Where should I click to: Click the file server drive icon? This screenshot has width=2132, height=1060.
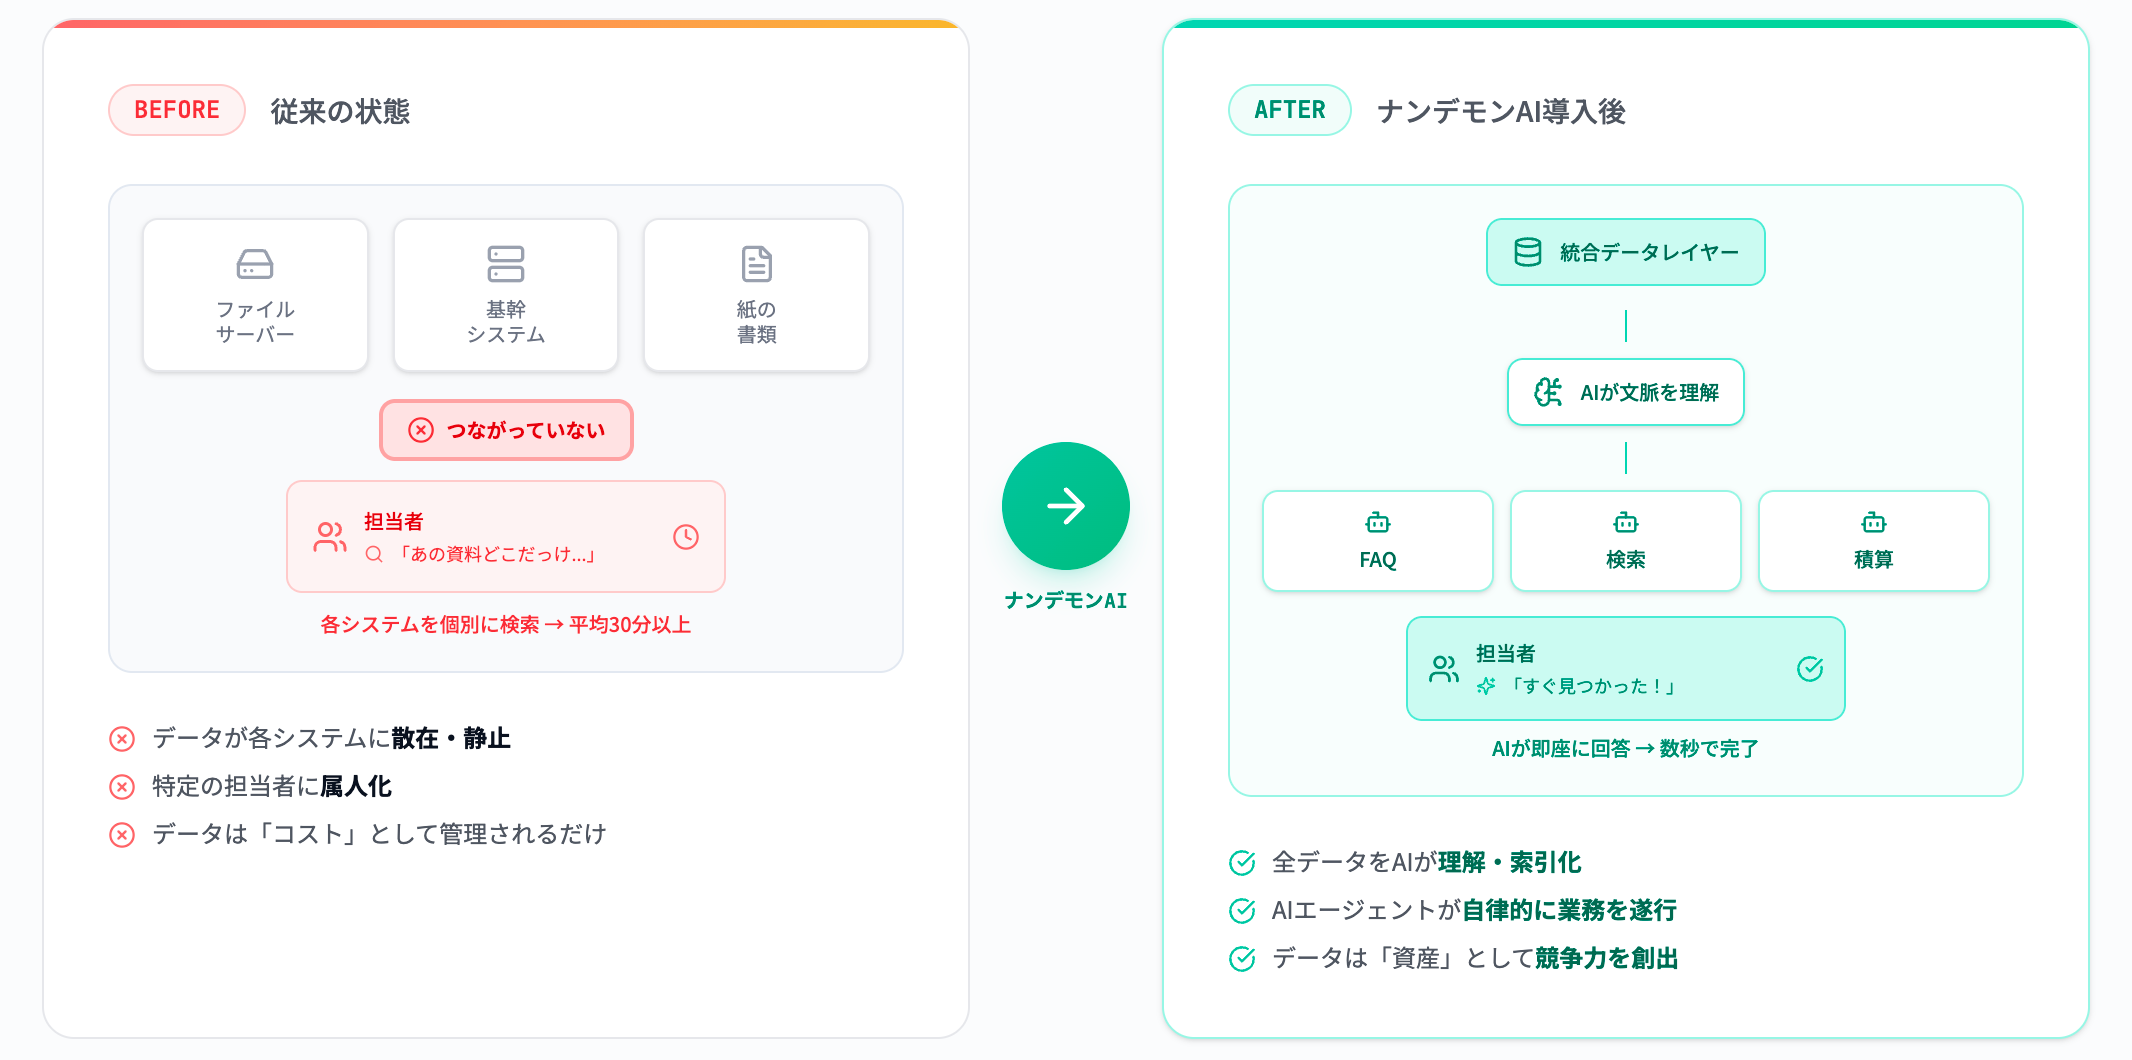255,264
